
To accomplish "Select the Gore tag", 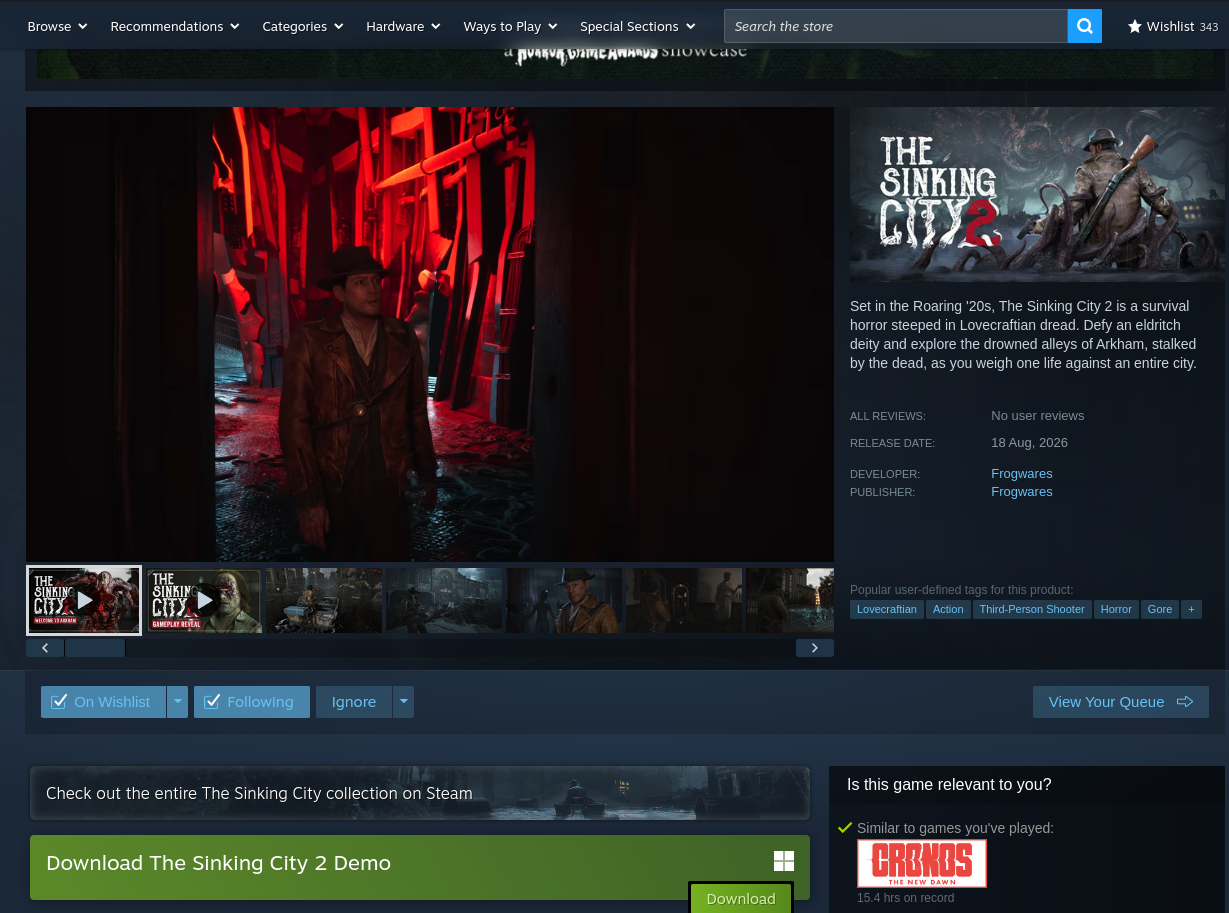I will click(x=1159, y=609).
